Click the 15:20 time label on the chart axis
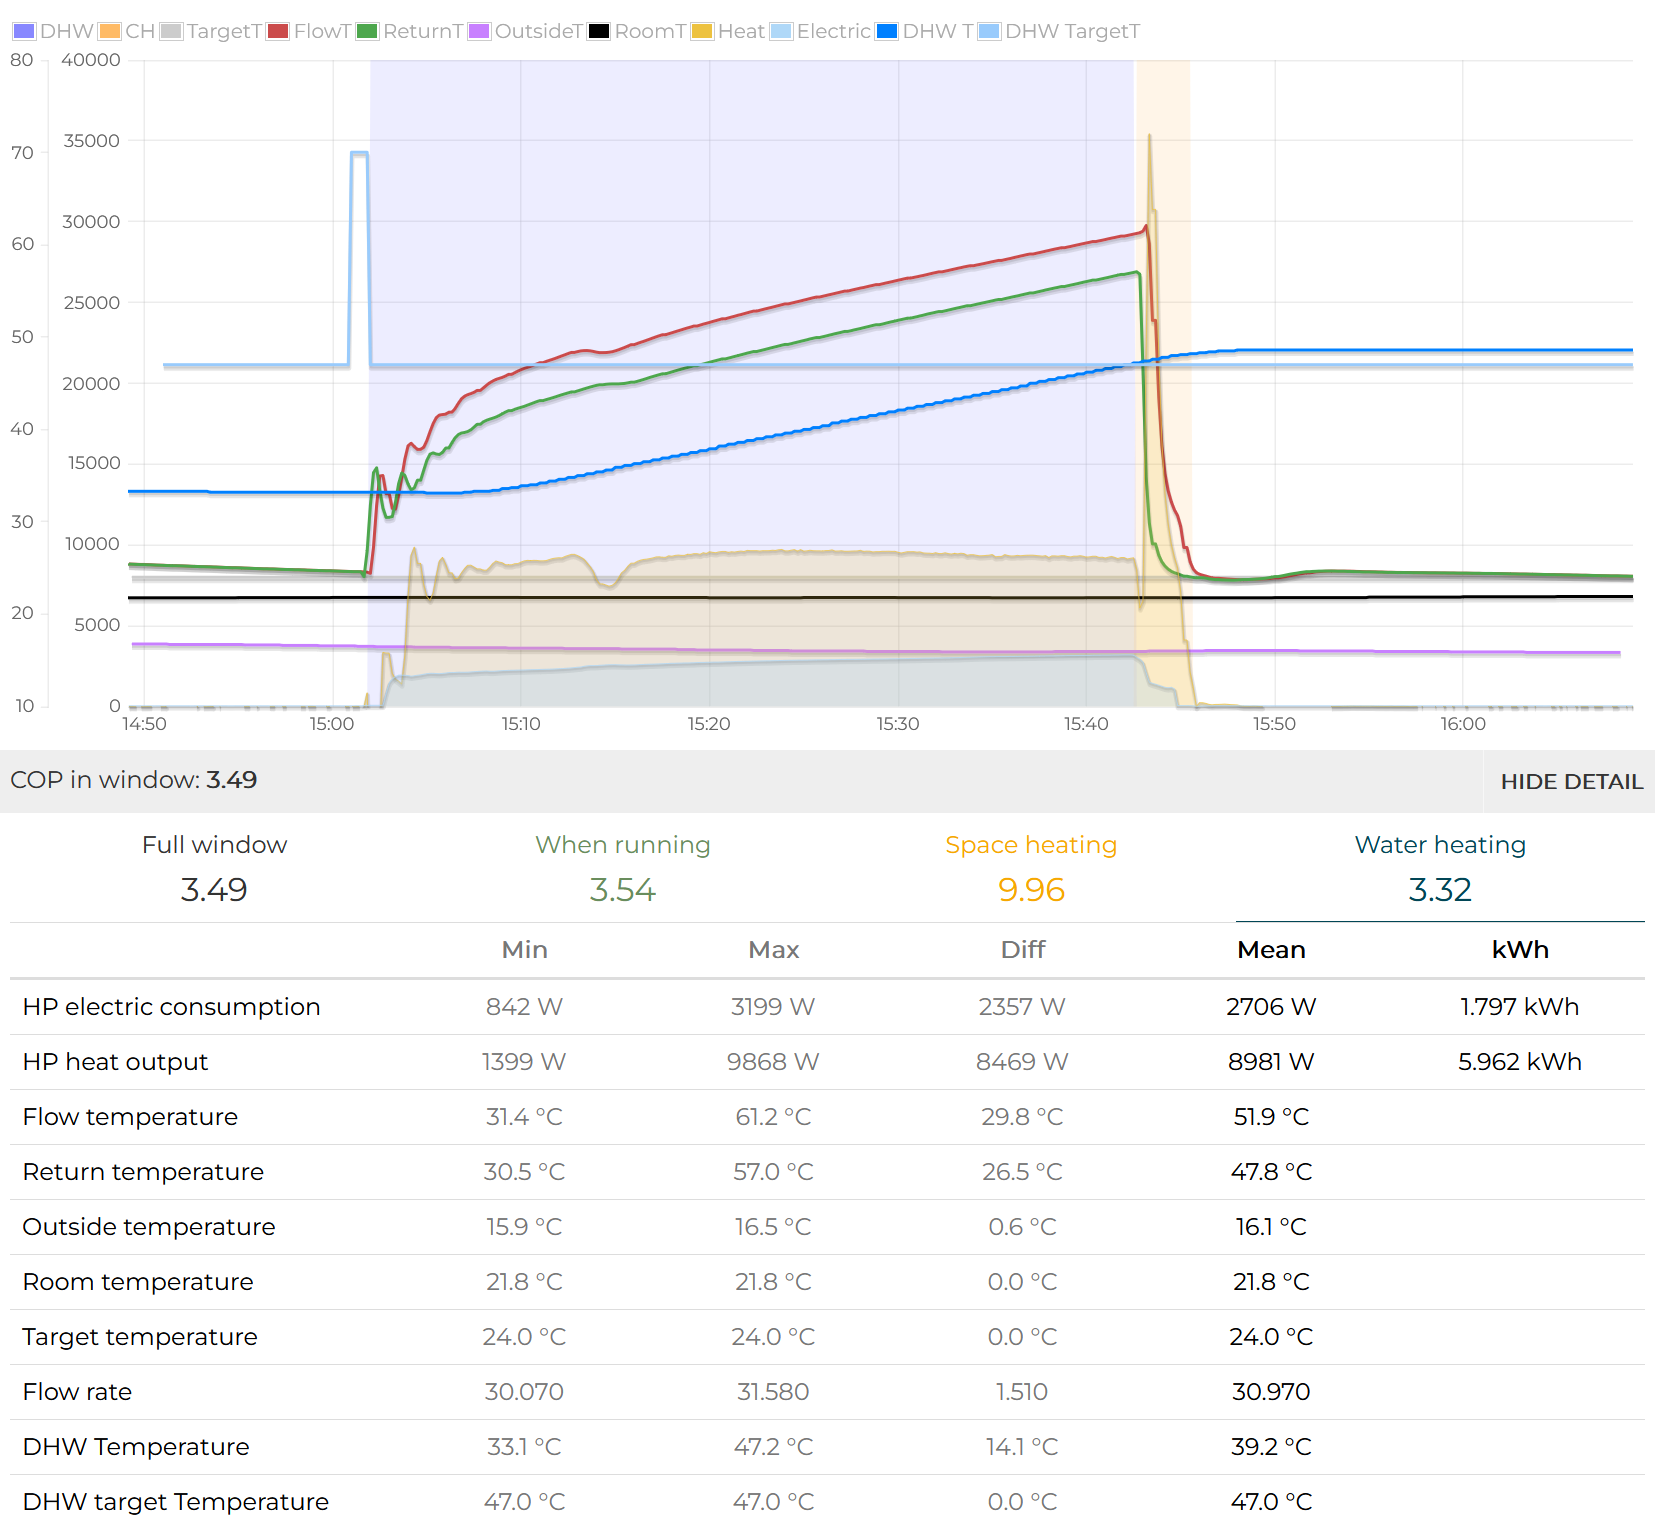Image resolution: width=1655 pixels, height=1530 pixels. point(709,724)
